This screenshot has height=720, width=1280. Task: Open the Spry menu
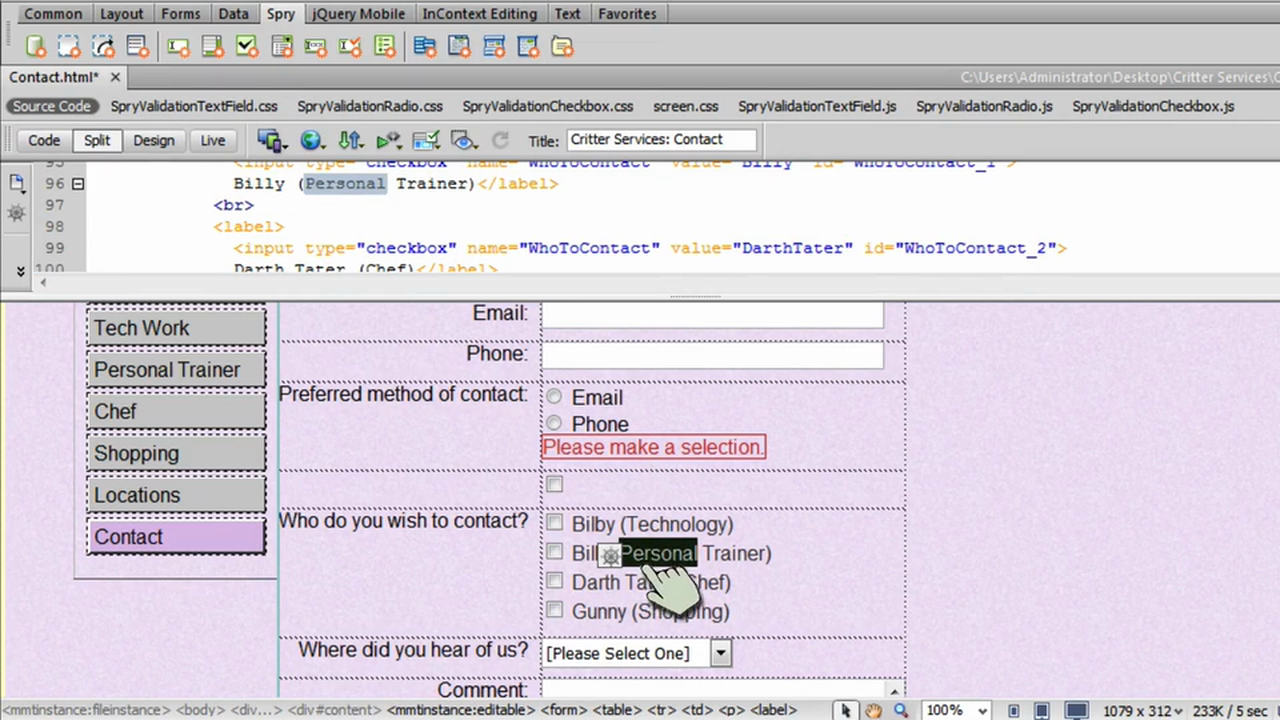pyautogui.click(x=281, y=13)
